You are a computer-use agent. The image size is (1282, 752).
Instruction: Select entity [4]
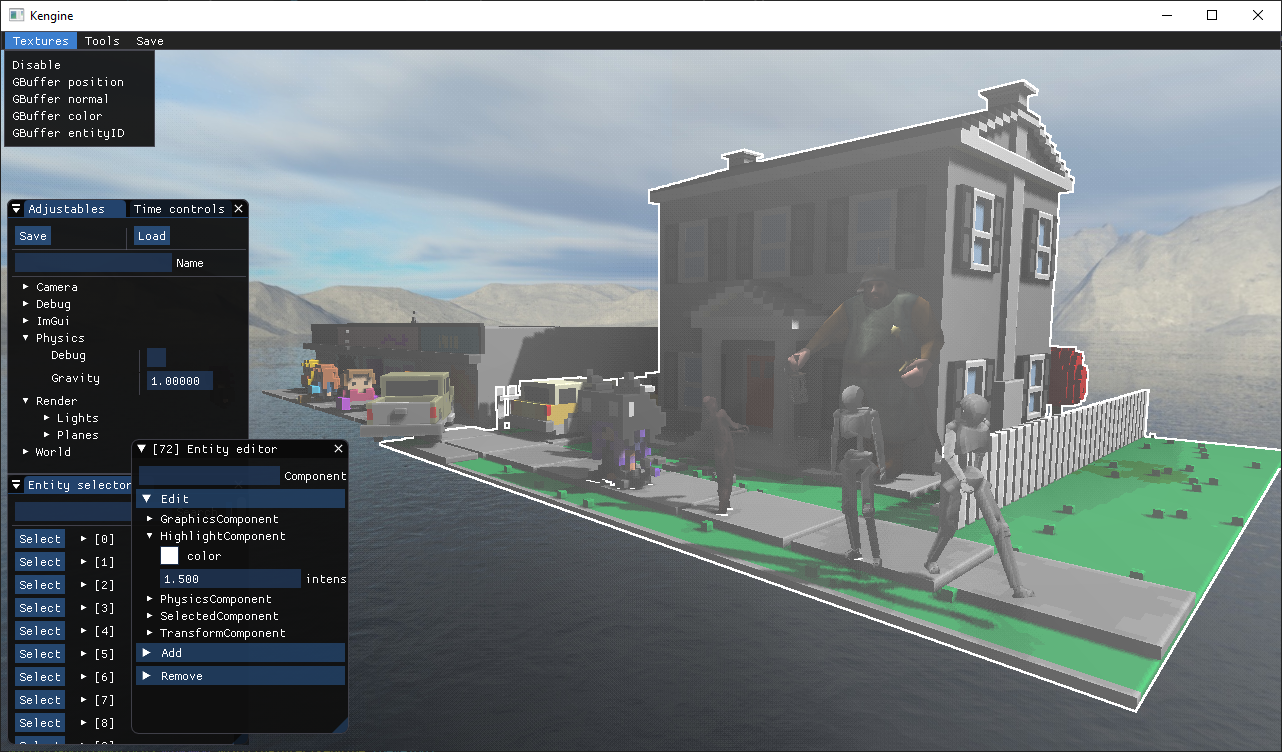click(40, 631)
